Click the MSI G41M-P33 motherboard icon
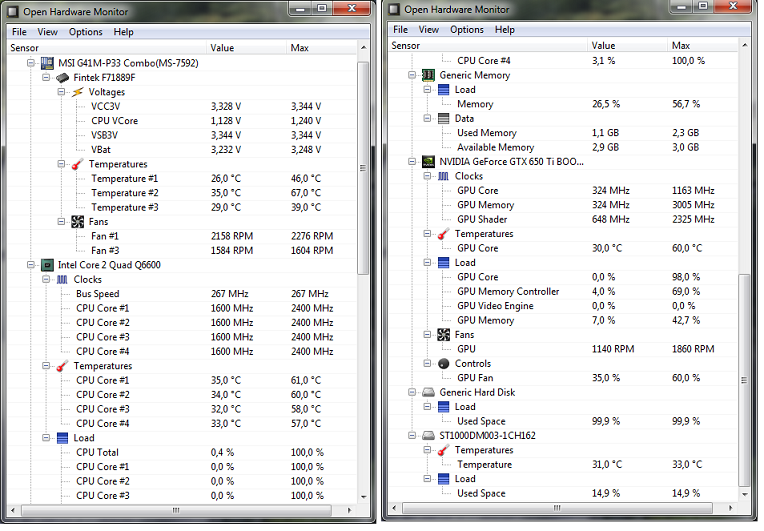 47,63
